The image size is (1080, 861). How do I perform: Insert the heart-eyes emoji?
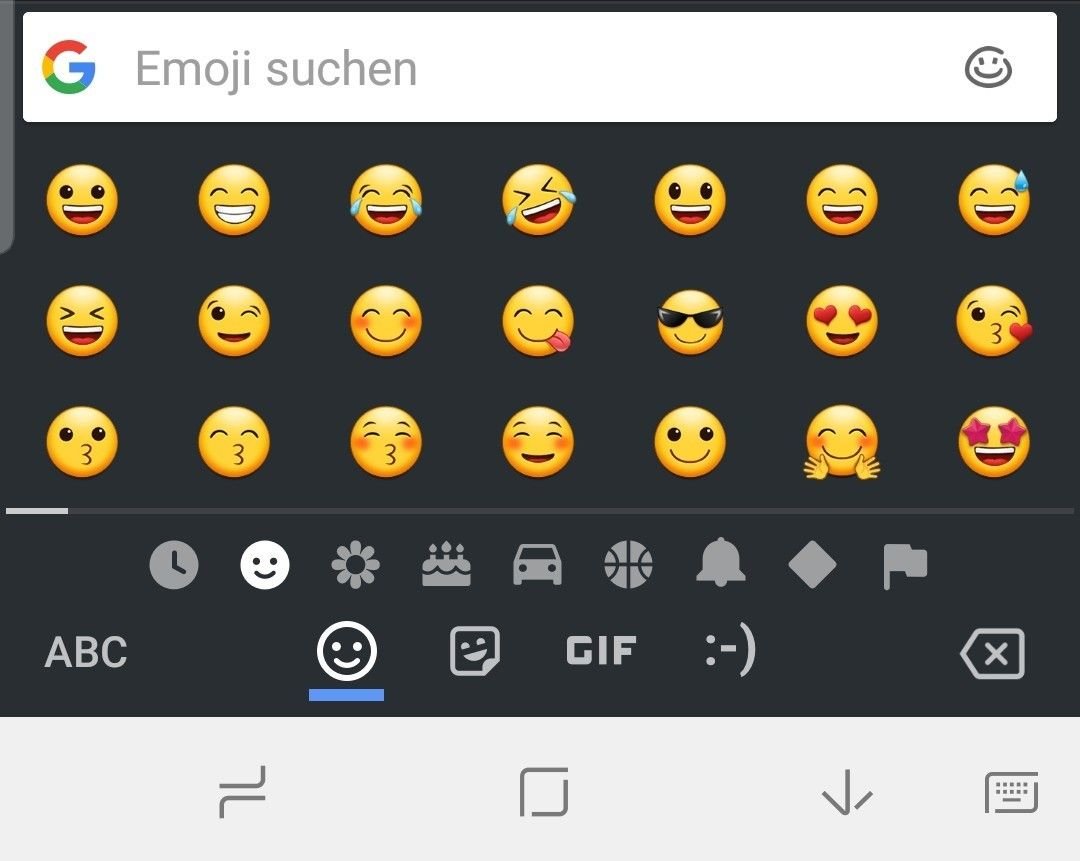(842, 321)
